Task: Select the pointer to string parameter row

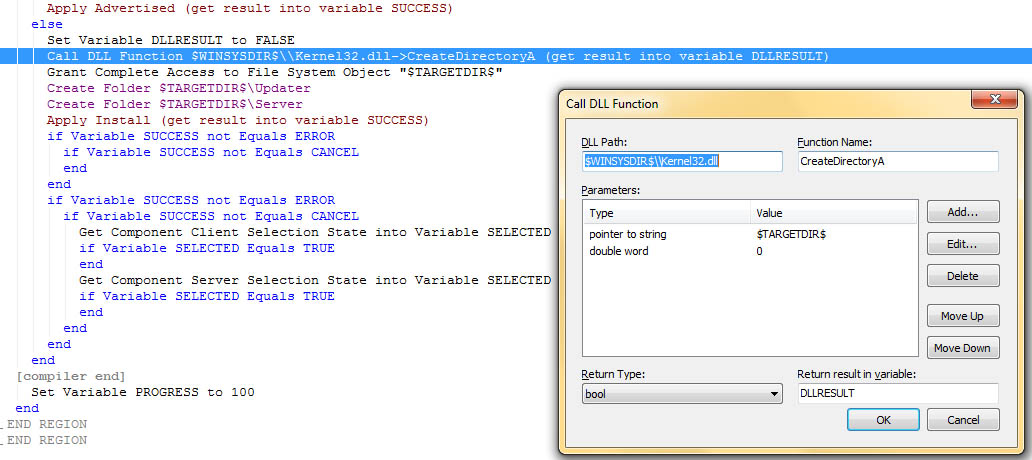Action: tap(750, 234)
